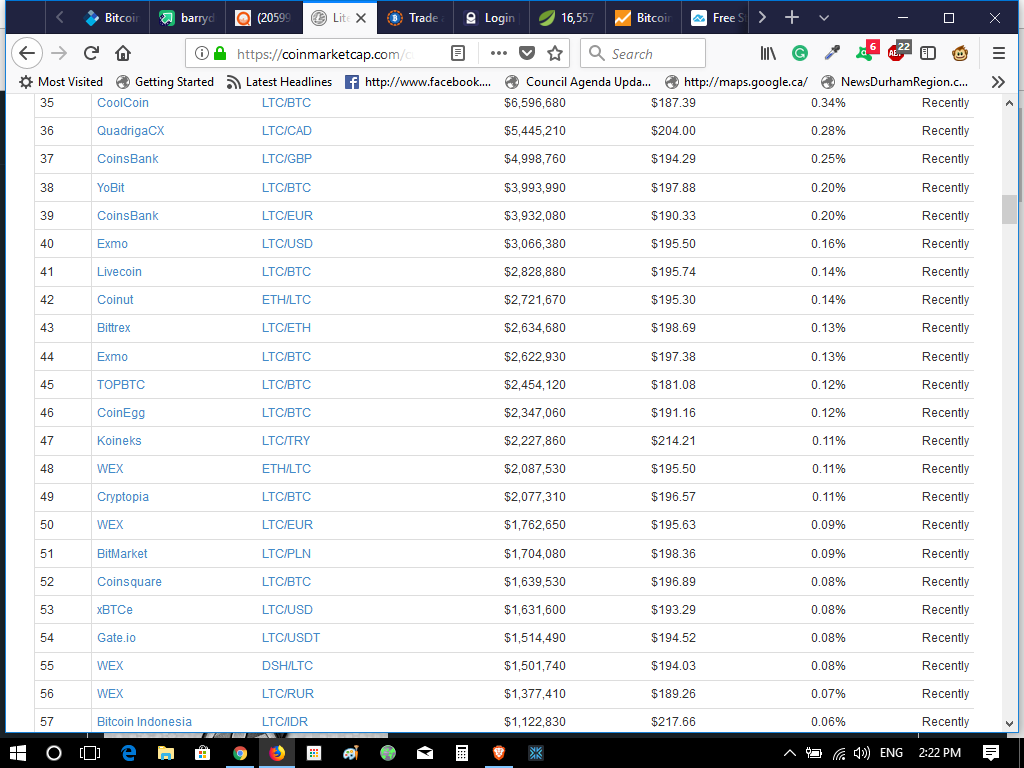Close the active Litecoin tab
Image resolution: width=1024 pixels, height=768 pixels.
(x=361, y=18)
